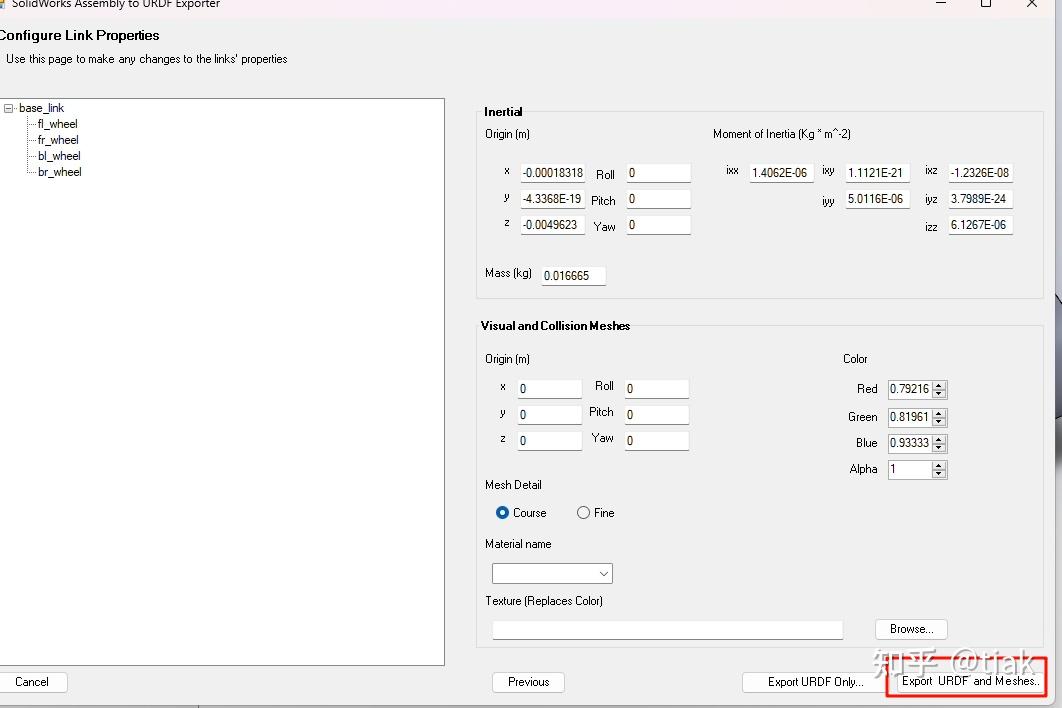Click Export URDF Only

point(813,682)
